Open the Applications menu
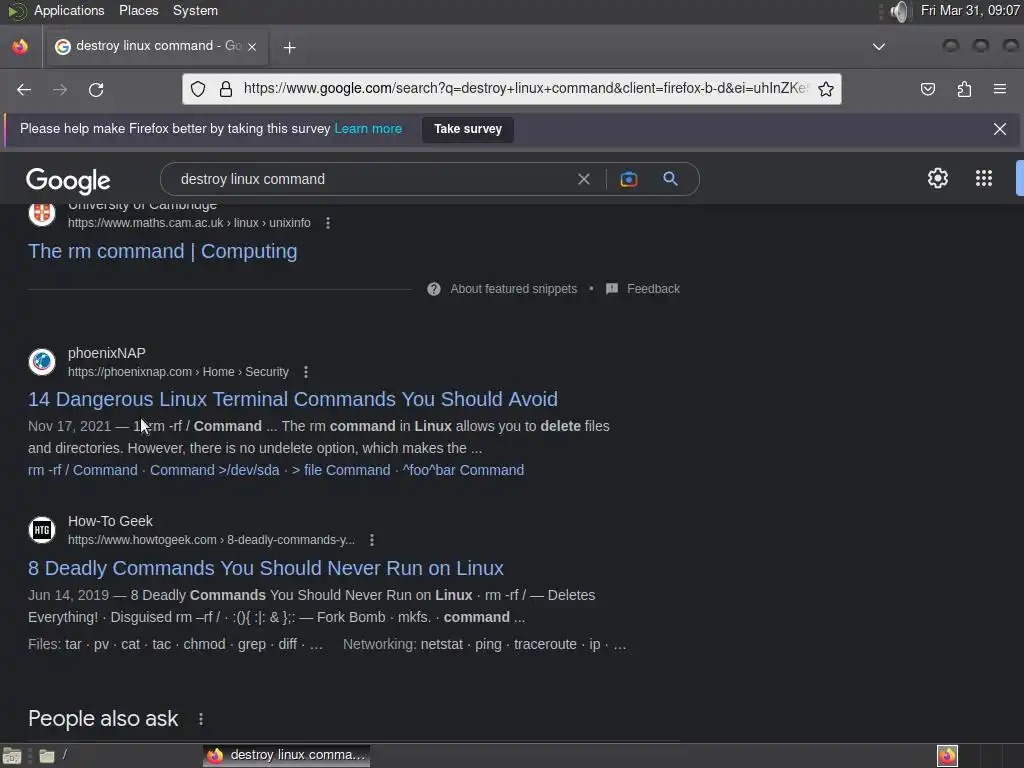Viewport: 1024px width, 768px height. click(69, 10)
